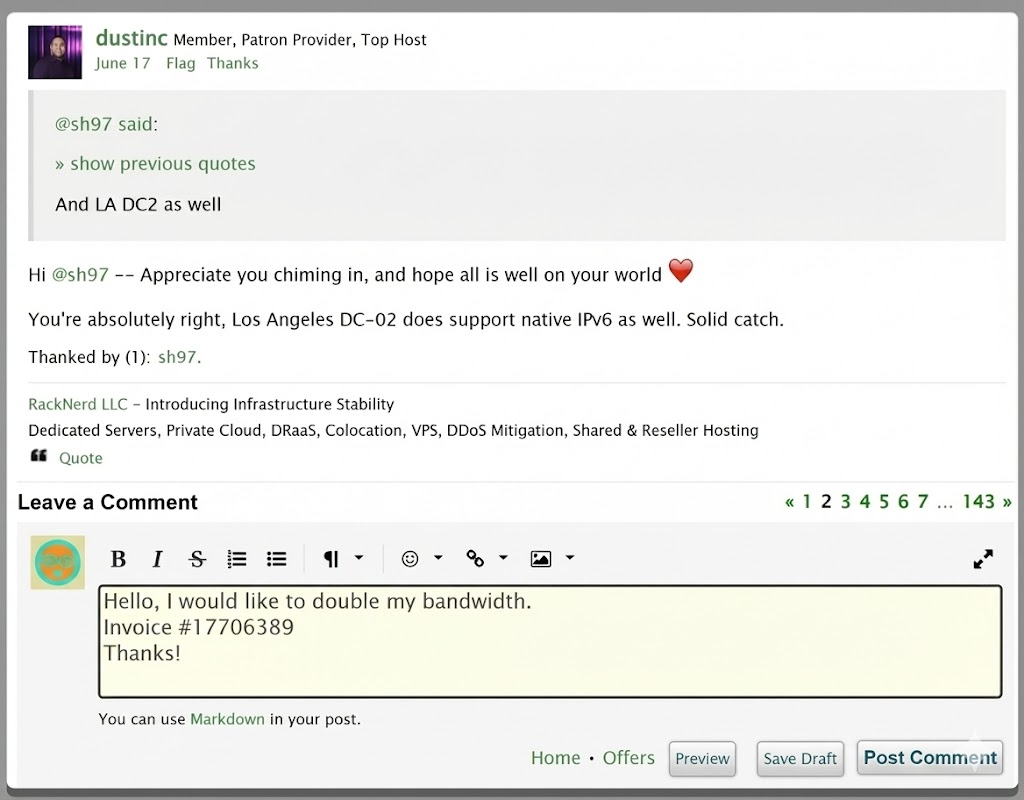
Task: Apply strikethrough formatting to text
Action: tap(197, 559)
